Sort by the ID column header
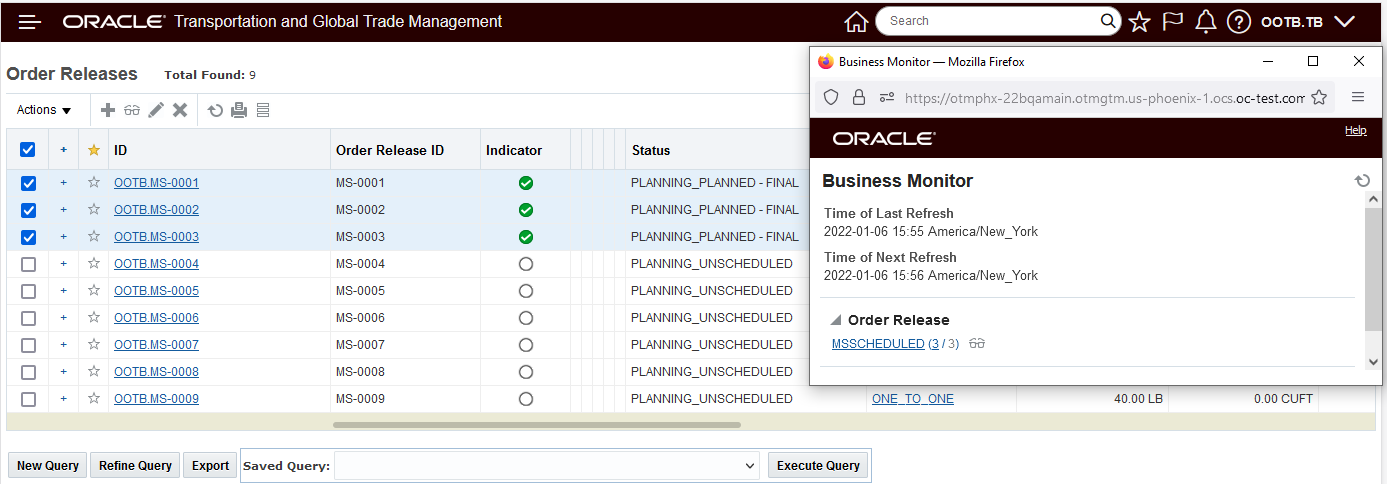Screen dimensions: 1387x484 click(120, 150)
